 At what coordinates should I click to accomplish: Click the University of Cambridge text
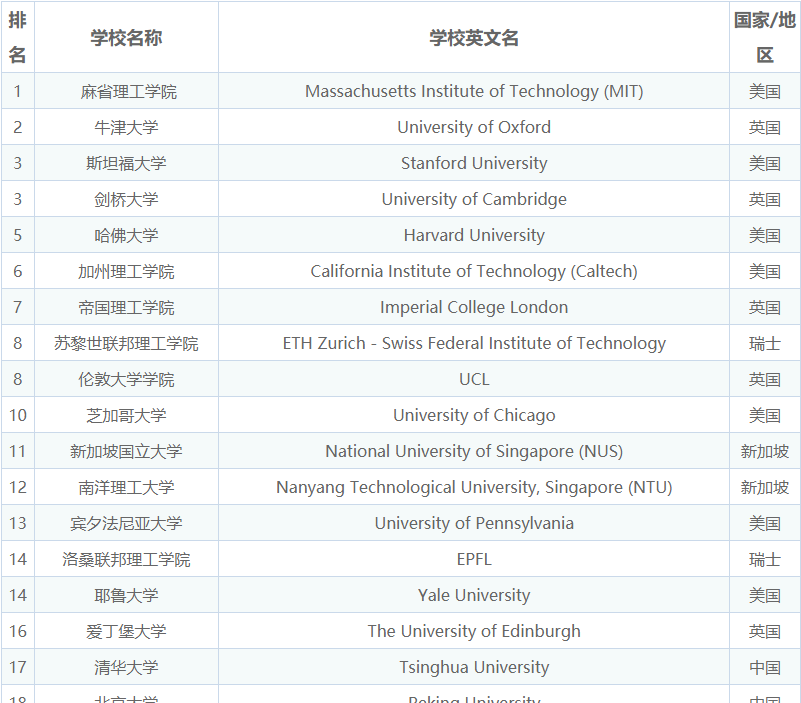tap(474, 199)
